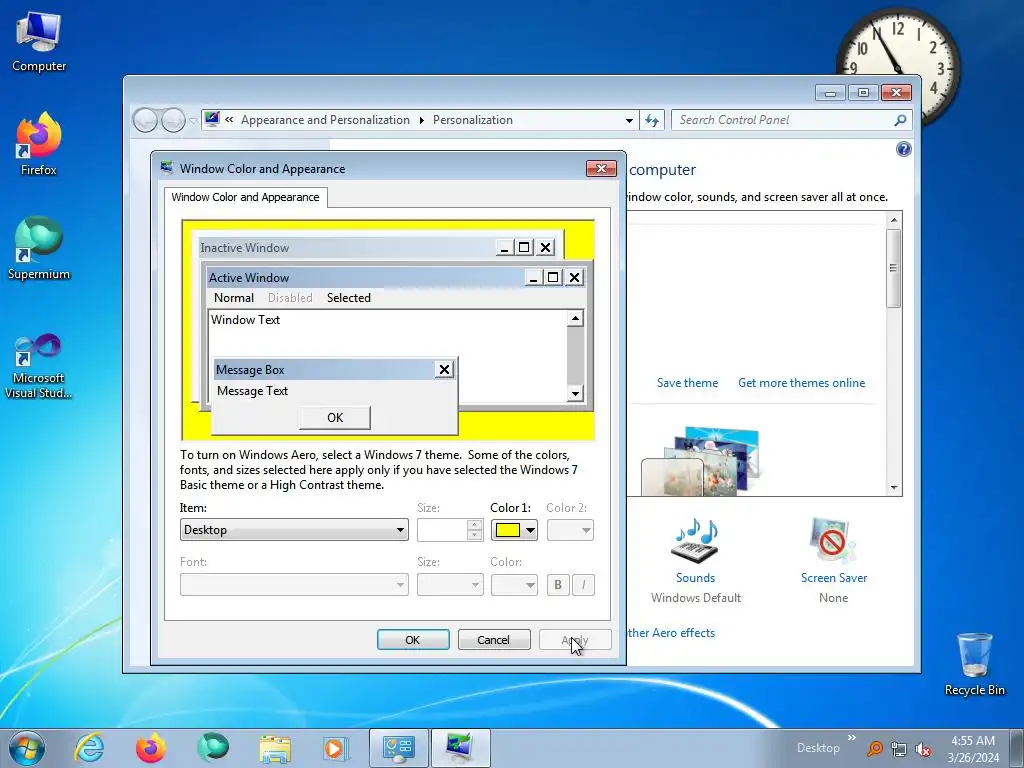Open Get more themes online link
This screenshot has height=768, width=1024.
click(x=801, y=383)
